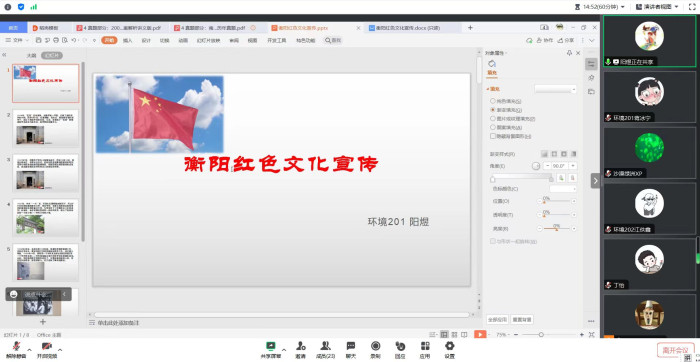Click the Apply to All button
The width and height of the screenshot is (700, 362).
pos(497,320)
